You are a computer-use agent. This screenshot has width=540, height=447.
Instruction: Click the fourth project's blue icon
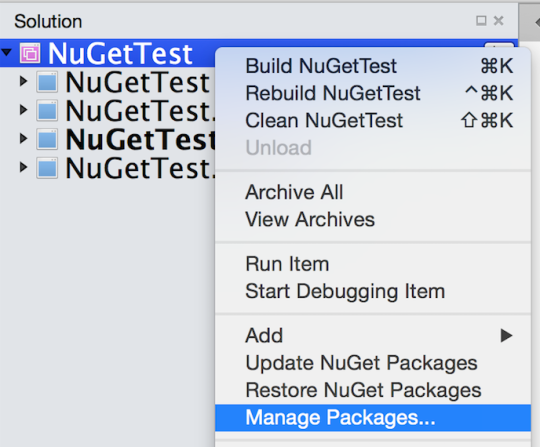(x=47, y=168)
